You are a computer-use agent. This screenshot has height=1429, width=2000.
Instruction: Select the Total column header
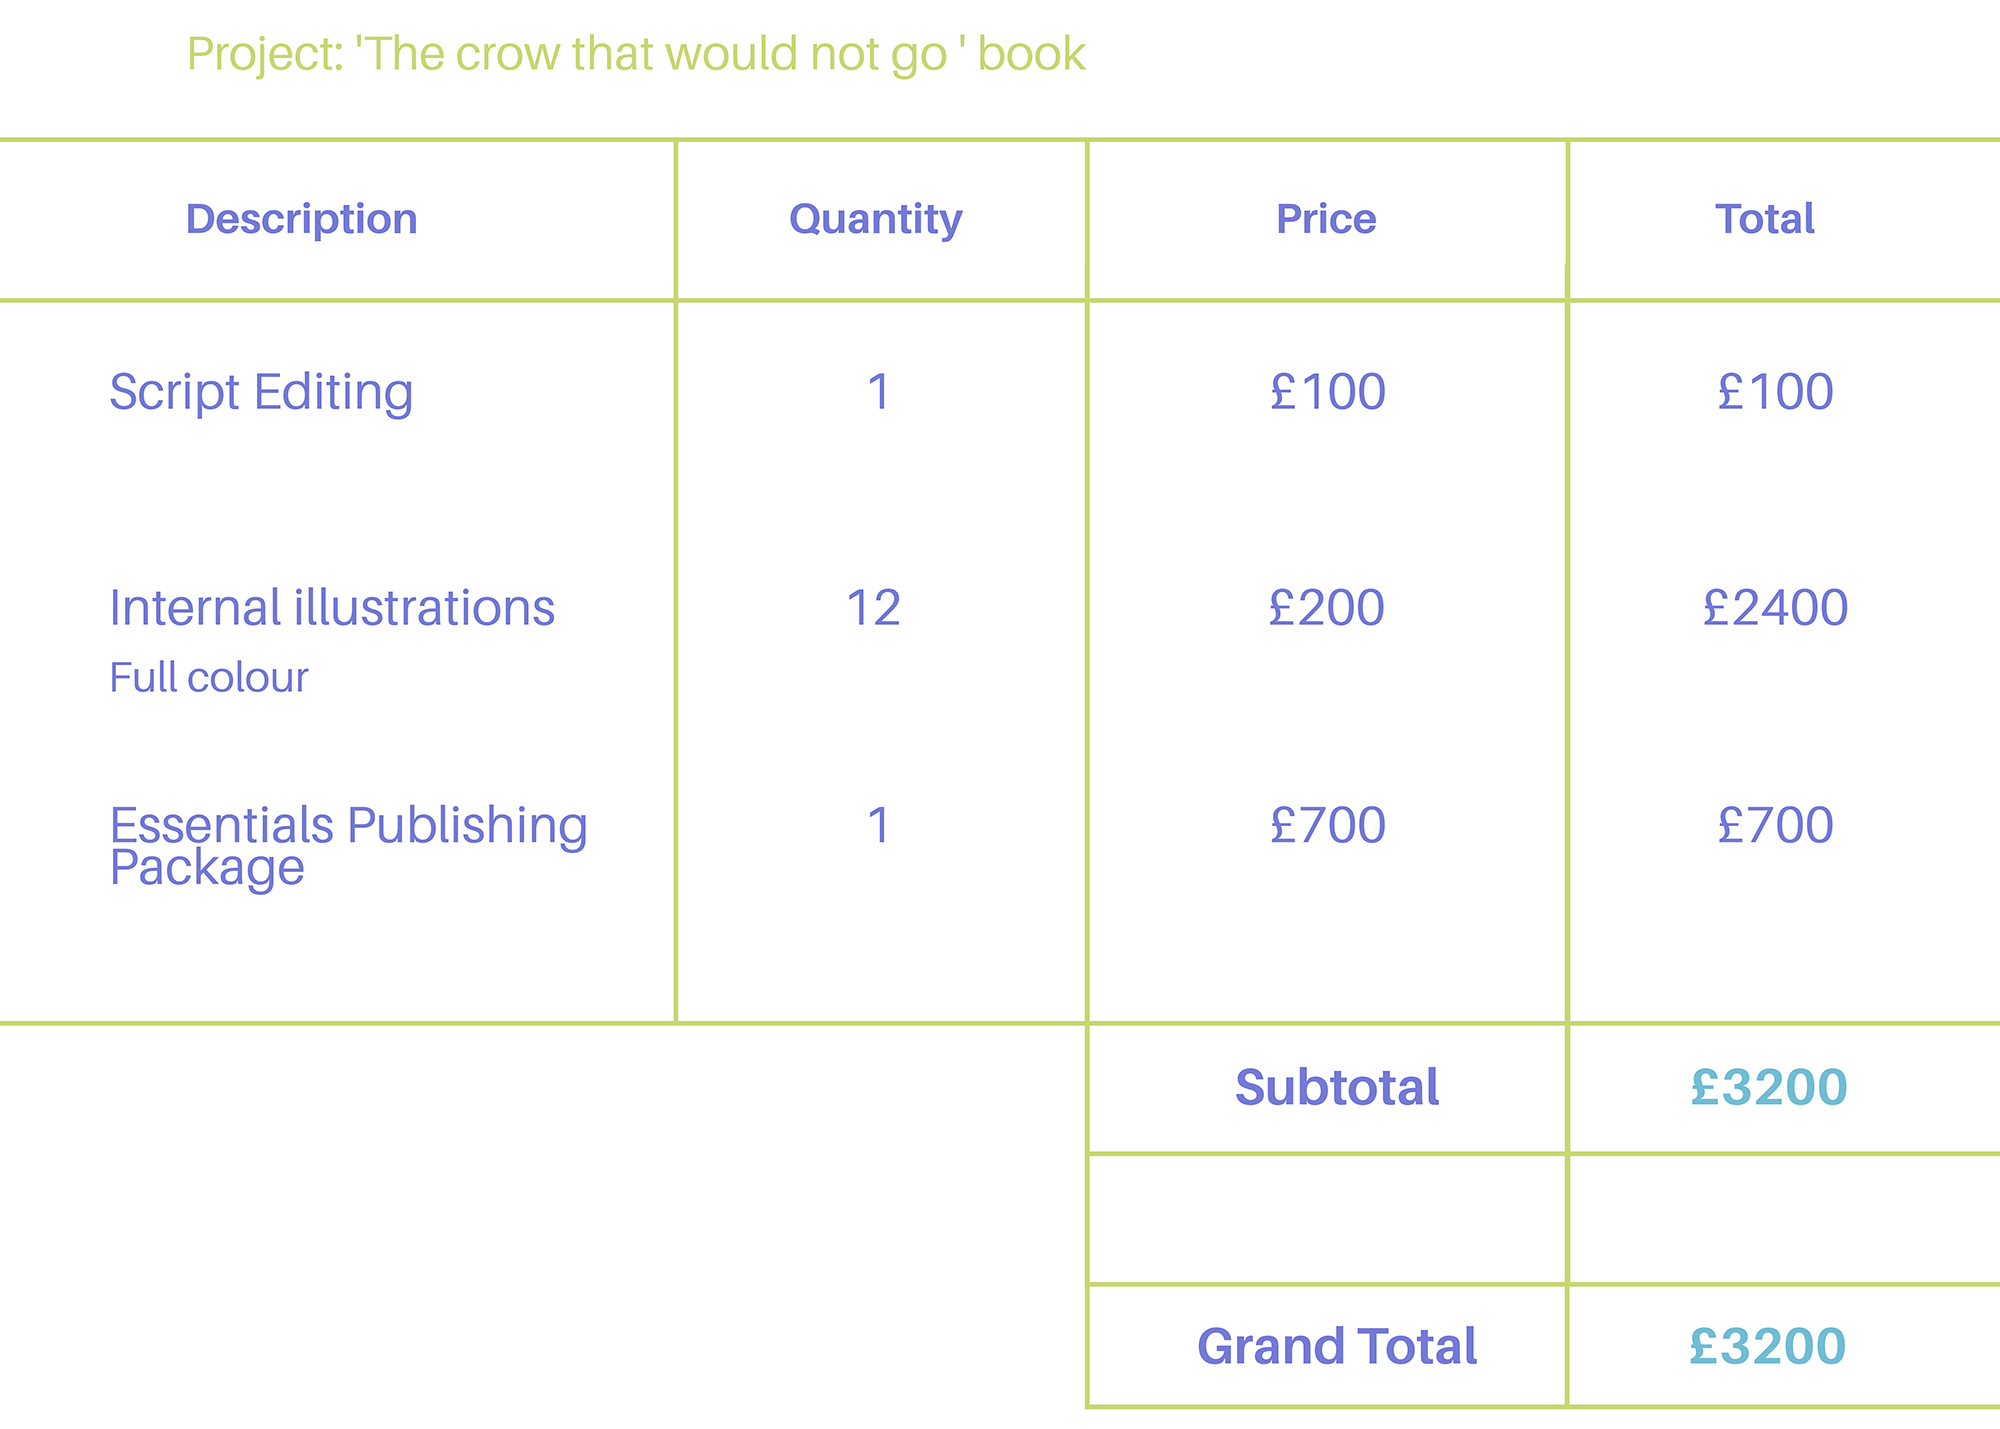(1765, 219)
